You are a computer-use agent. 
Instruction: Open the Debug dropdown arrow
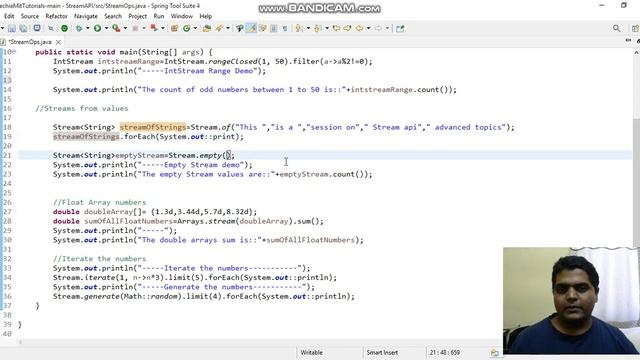point(87,28)
